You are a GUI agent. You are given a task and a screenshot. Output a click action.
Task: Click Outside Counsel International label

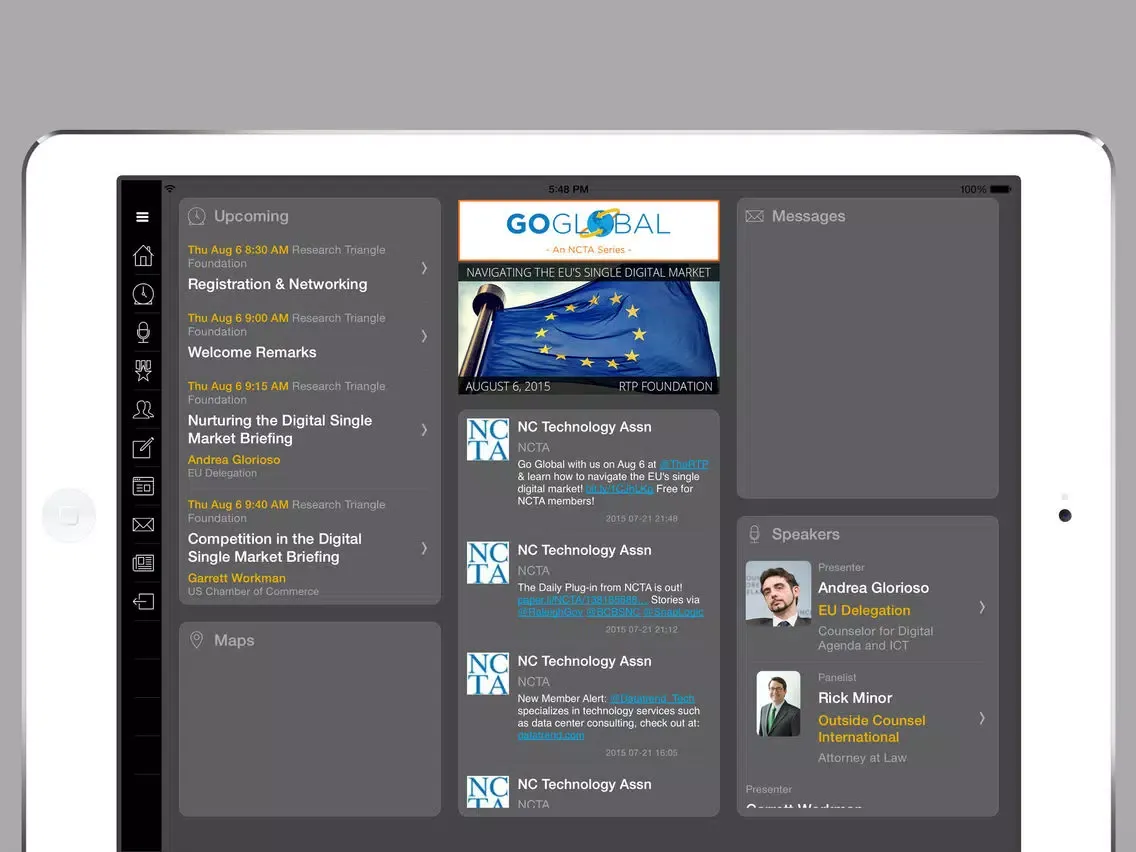tap(872, 729)
